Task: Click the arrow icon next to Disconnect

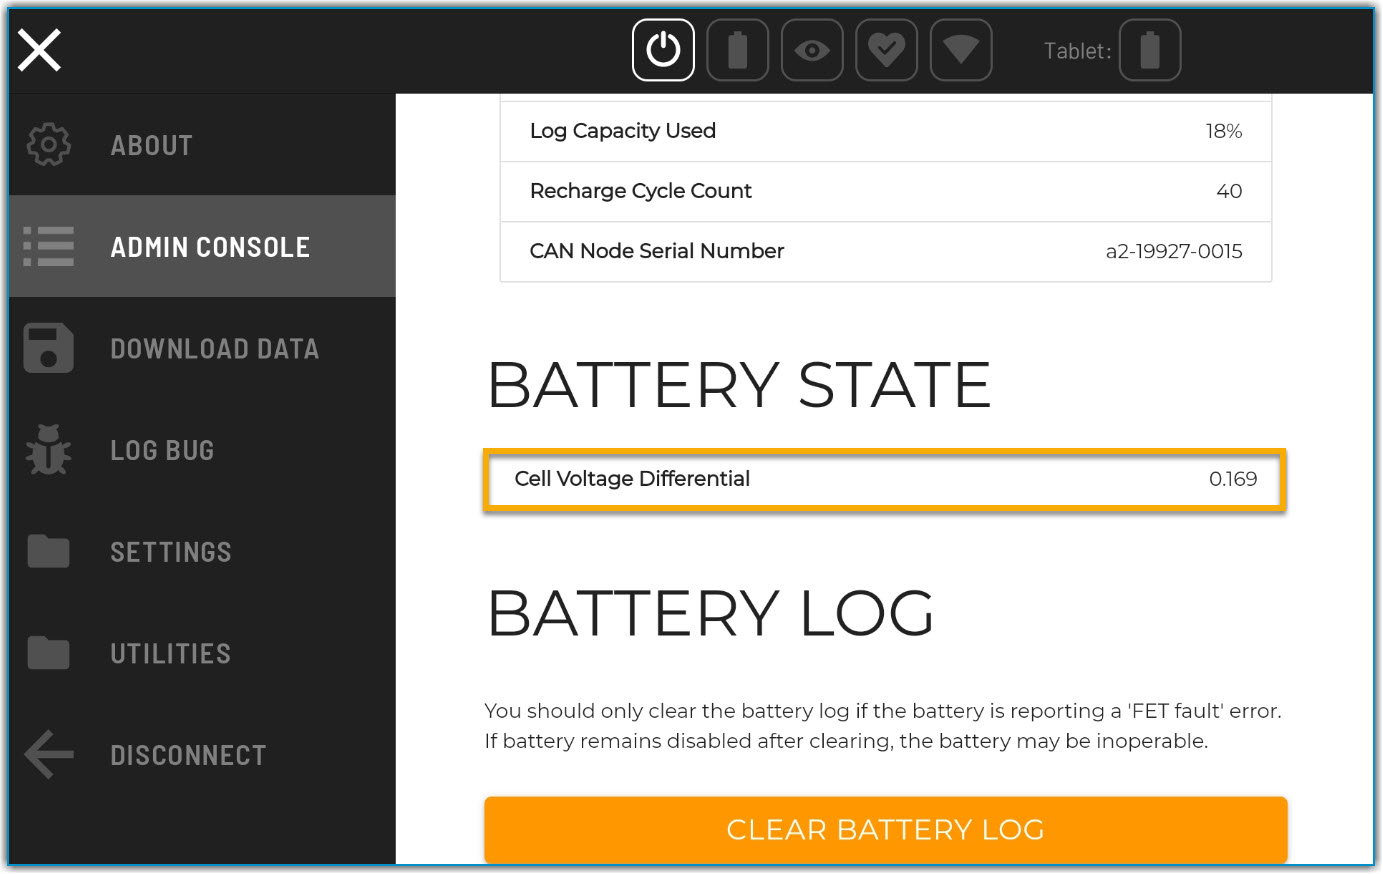Action: point(48,755)
